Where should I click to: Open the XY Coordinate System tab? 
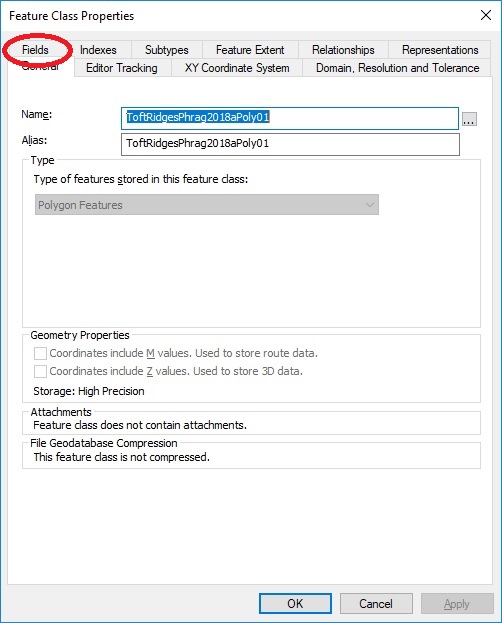(237, 68)
